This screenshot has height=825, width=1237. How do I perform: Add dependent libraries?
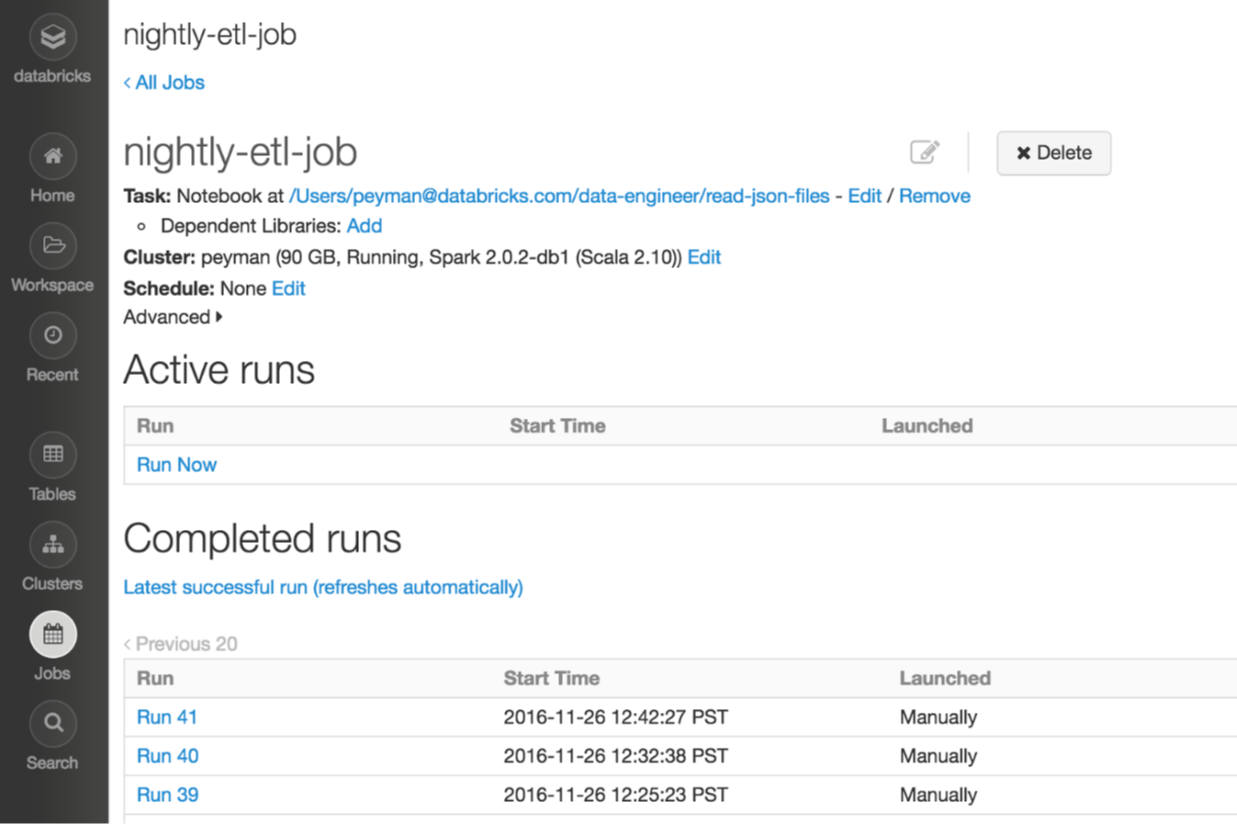[364, 226]
